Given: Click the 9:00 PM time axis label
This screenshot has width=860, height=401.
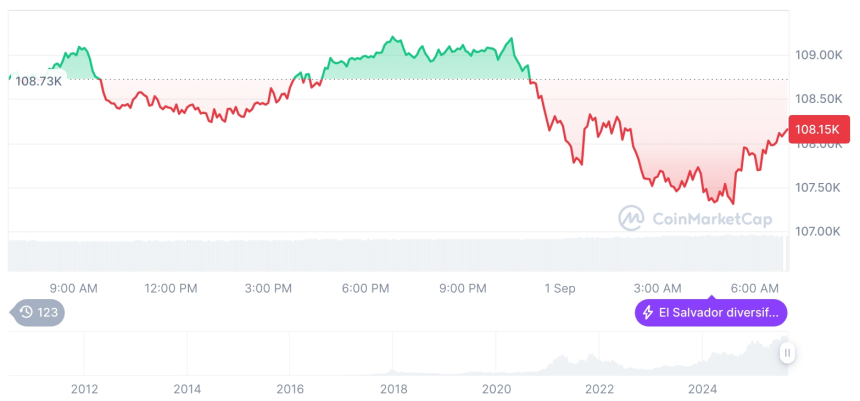Looking at the screenshot, I should [x=462, y=288].
